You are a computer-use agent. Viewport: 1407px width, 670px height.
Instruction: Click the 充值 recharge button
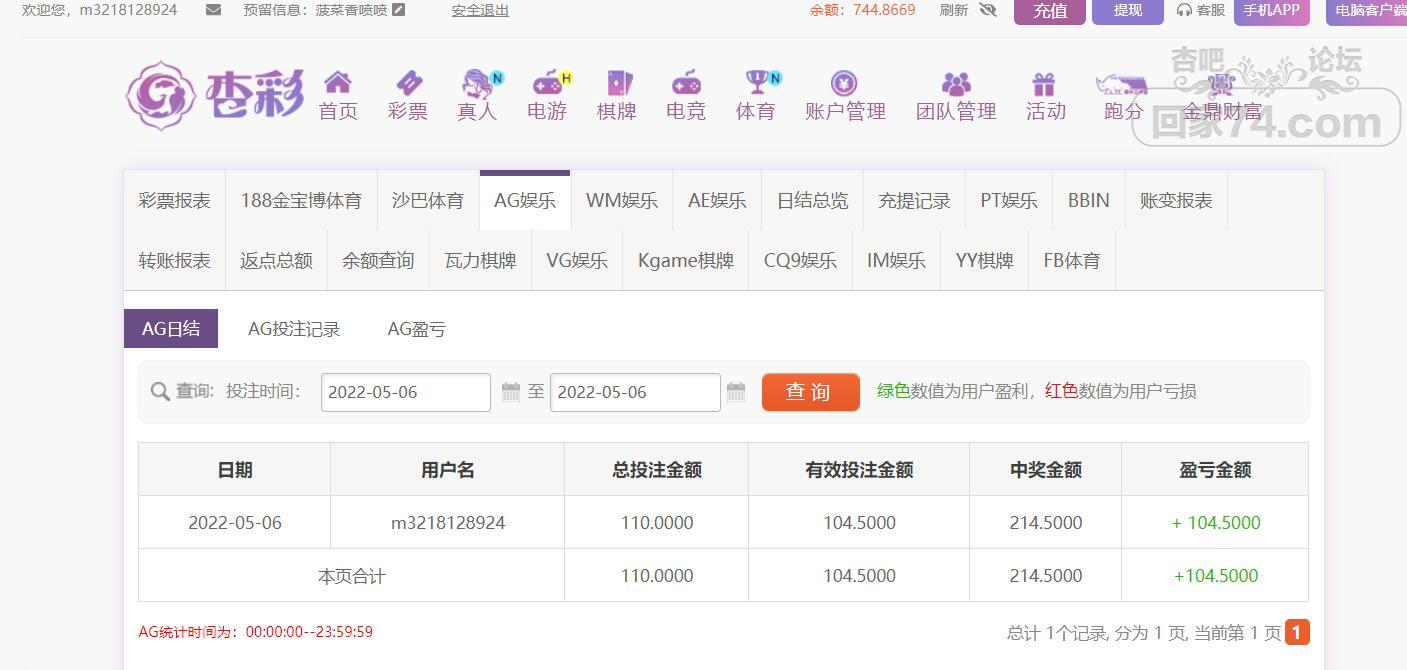(1050, 11)
